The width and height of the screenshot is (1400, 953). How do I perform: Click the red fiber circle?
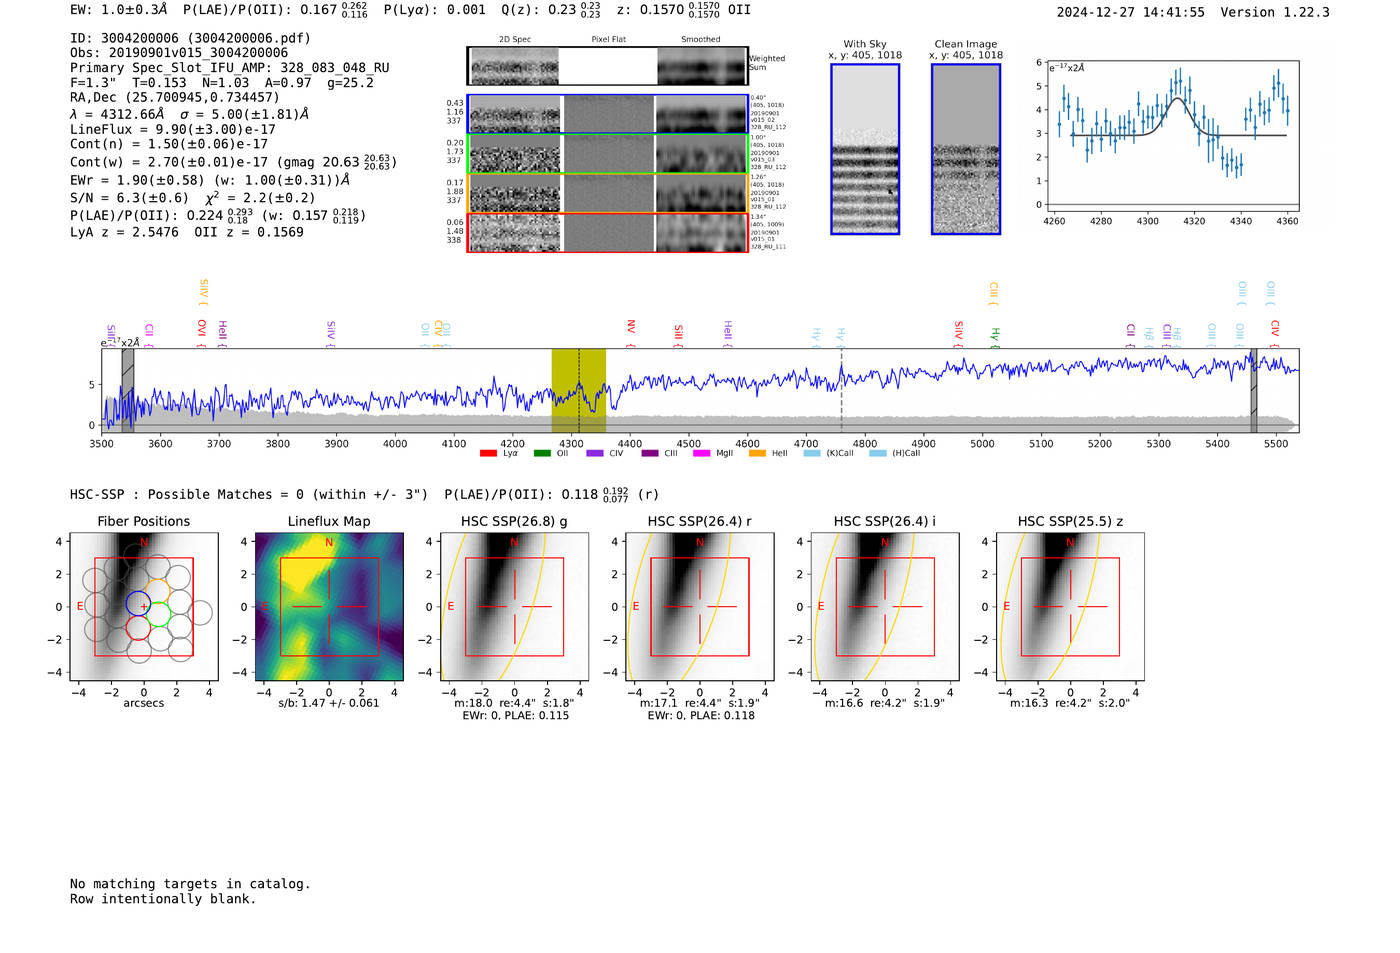tap(138, 628)
